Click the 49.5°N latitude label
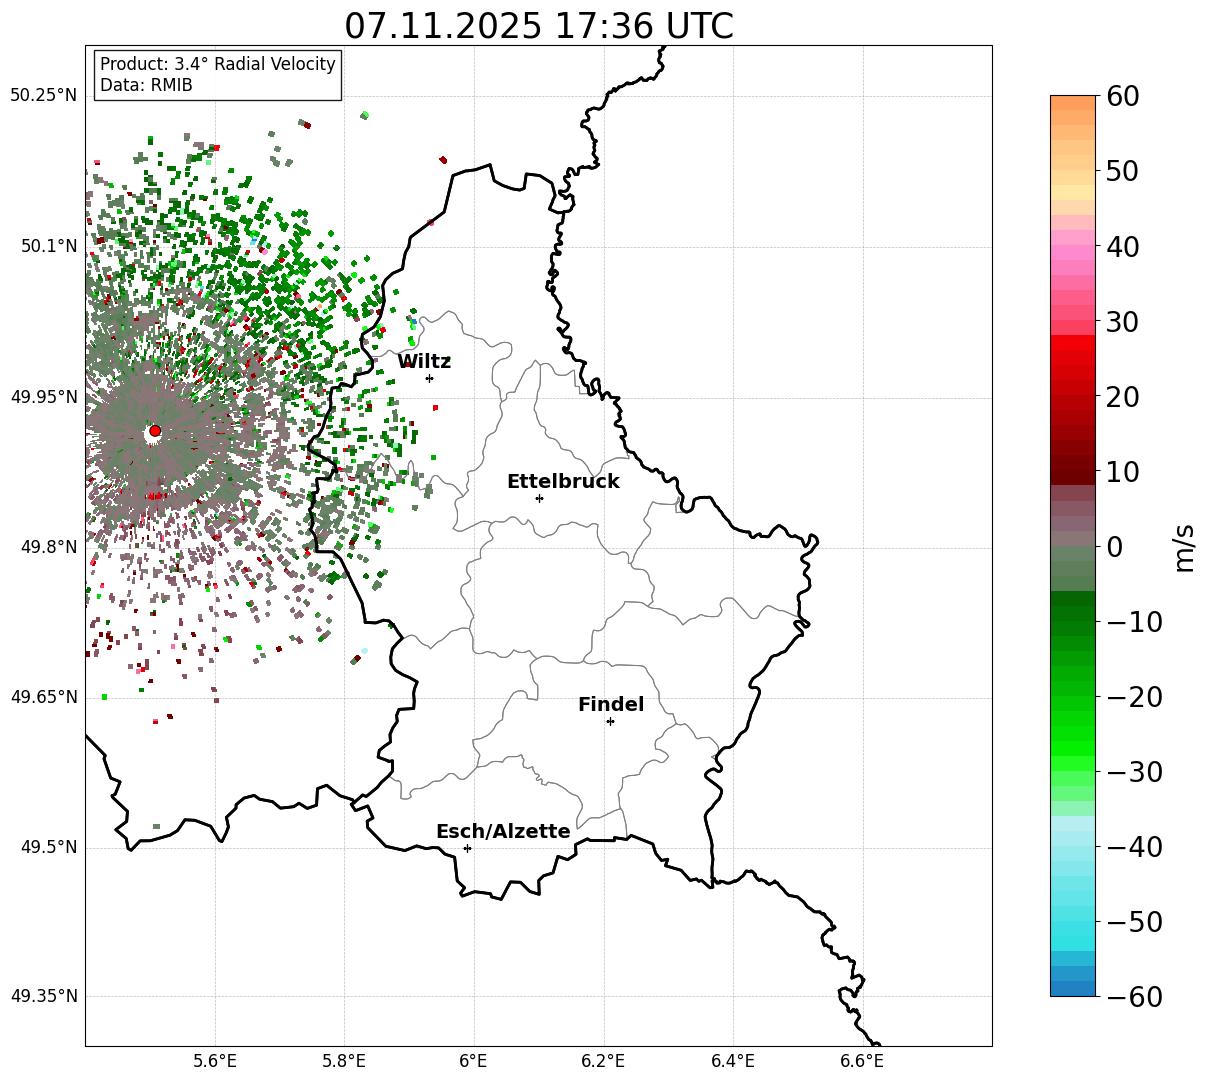 [x=48, y=847]
